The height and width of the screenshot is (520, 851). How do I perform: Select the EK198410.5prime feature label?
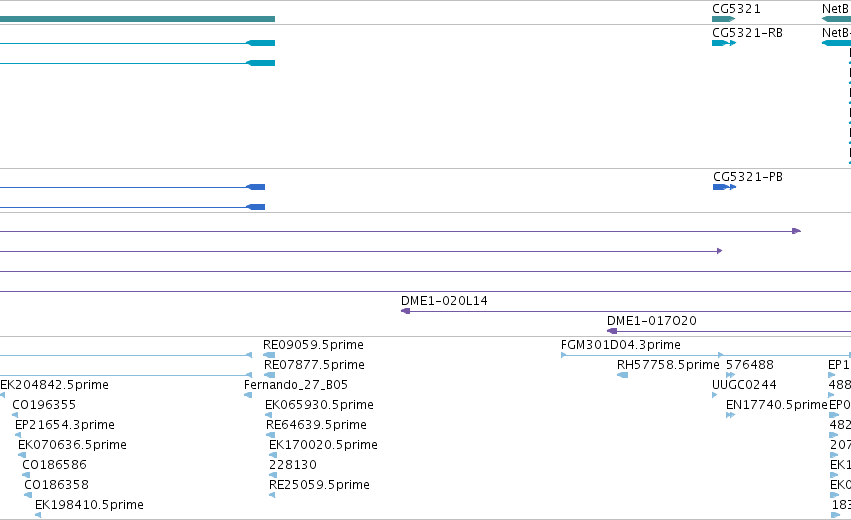tap(89, 505)
